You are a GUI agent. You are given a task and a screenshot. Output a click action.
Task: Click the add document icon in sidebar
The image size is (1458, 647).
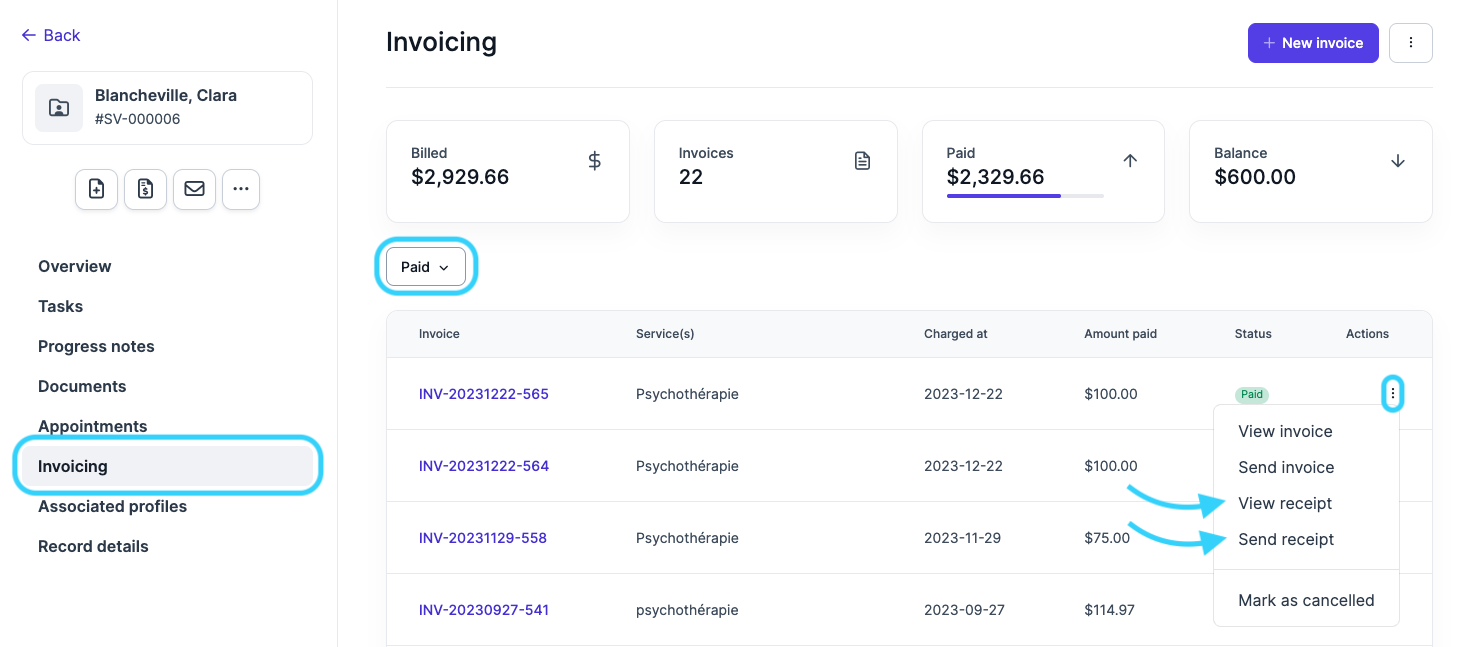coord(96,189)
